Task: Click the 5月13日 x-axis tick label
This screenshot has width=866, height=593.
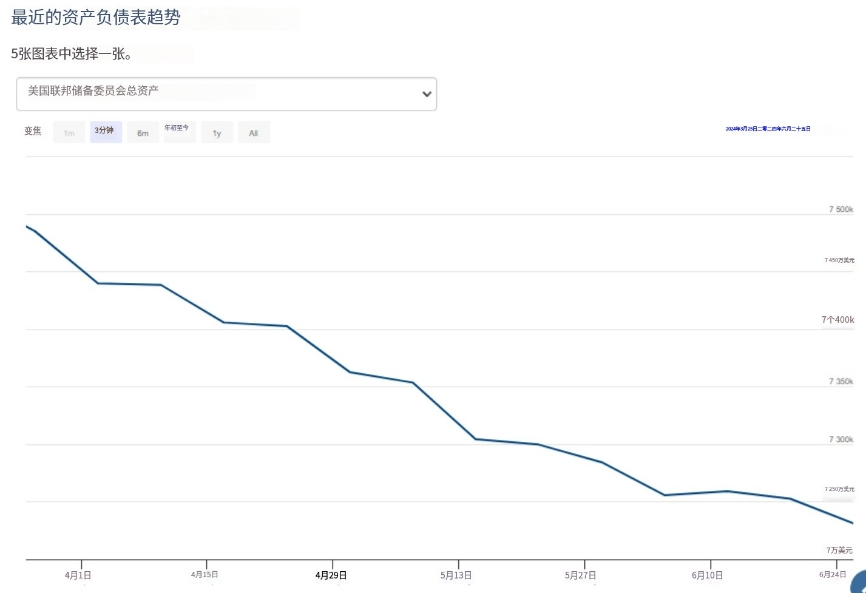Action: 456,575
